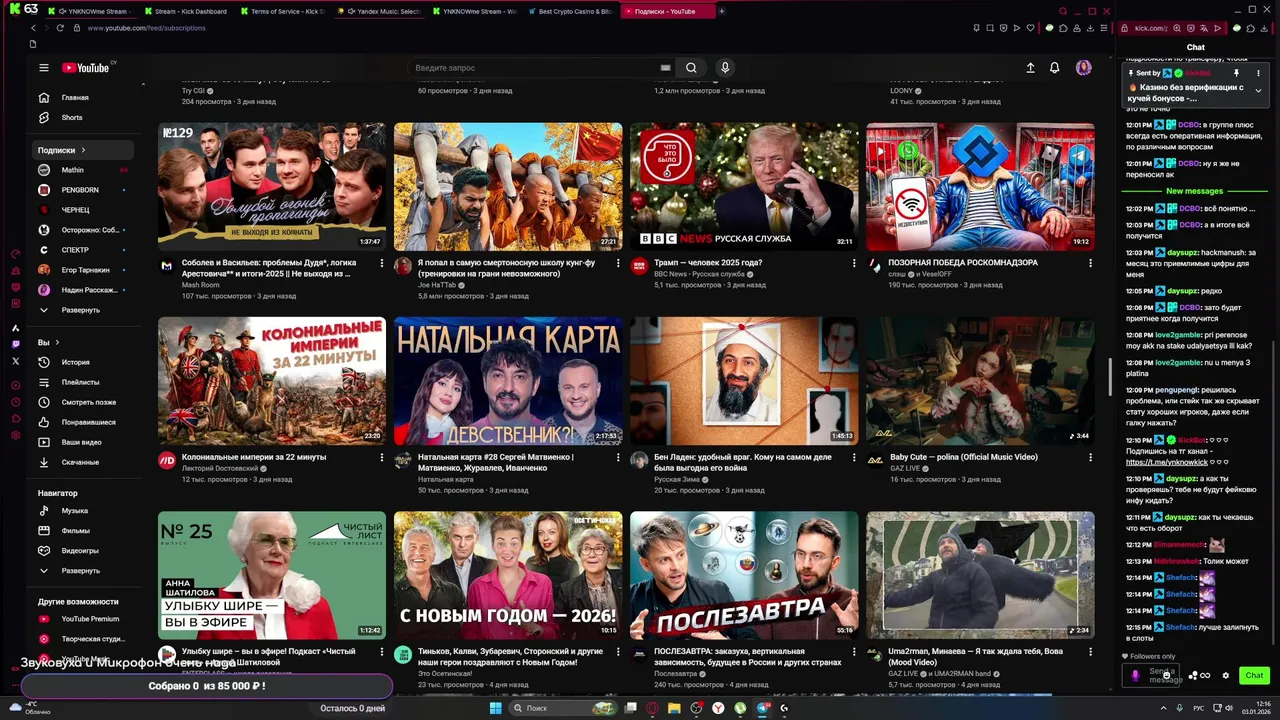Viewport: 1280px width, 720px height.
Task: Open the ПОЗОРНАЯ ПОБЕДА РОСКОМНАДЗОРА thumbnail
Action: coord(980,186)
